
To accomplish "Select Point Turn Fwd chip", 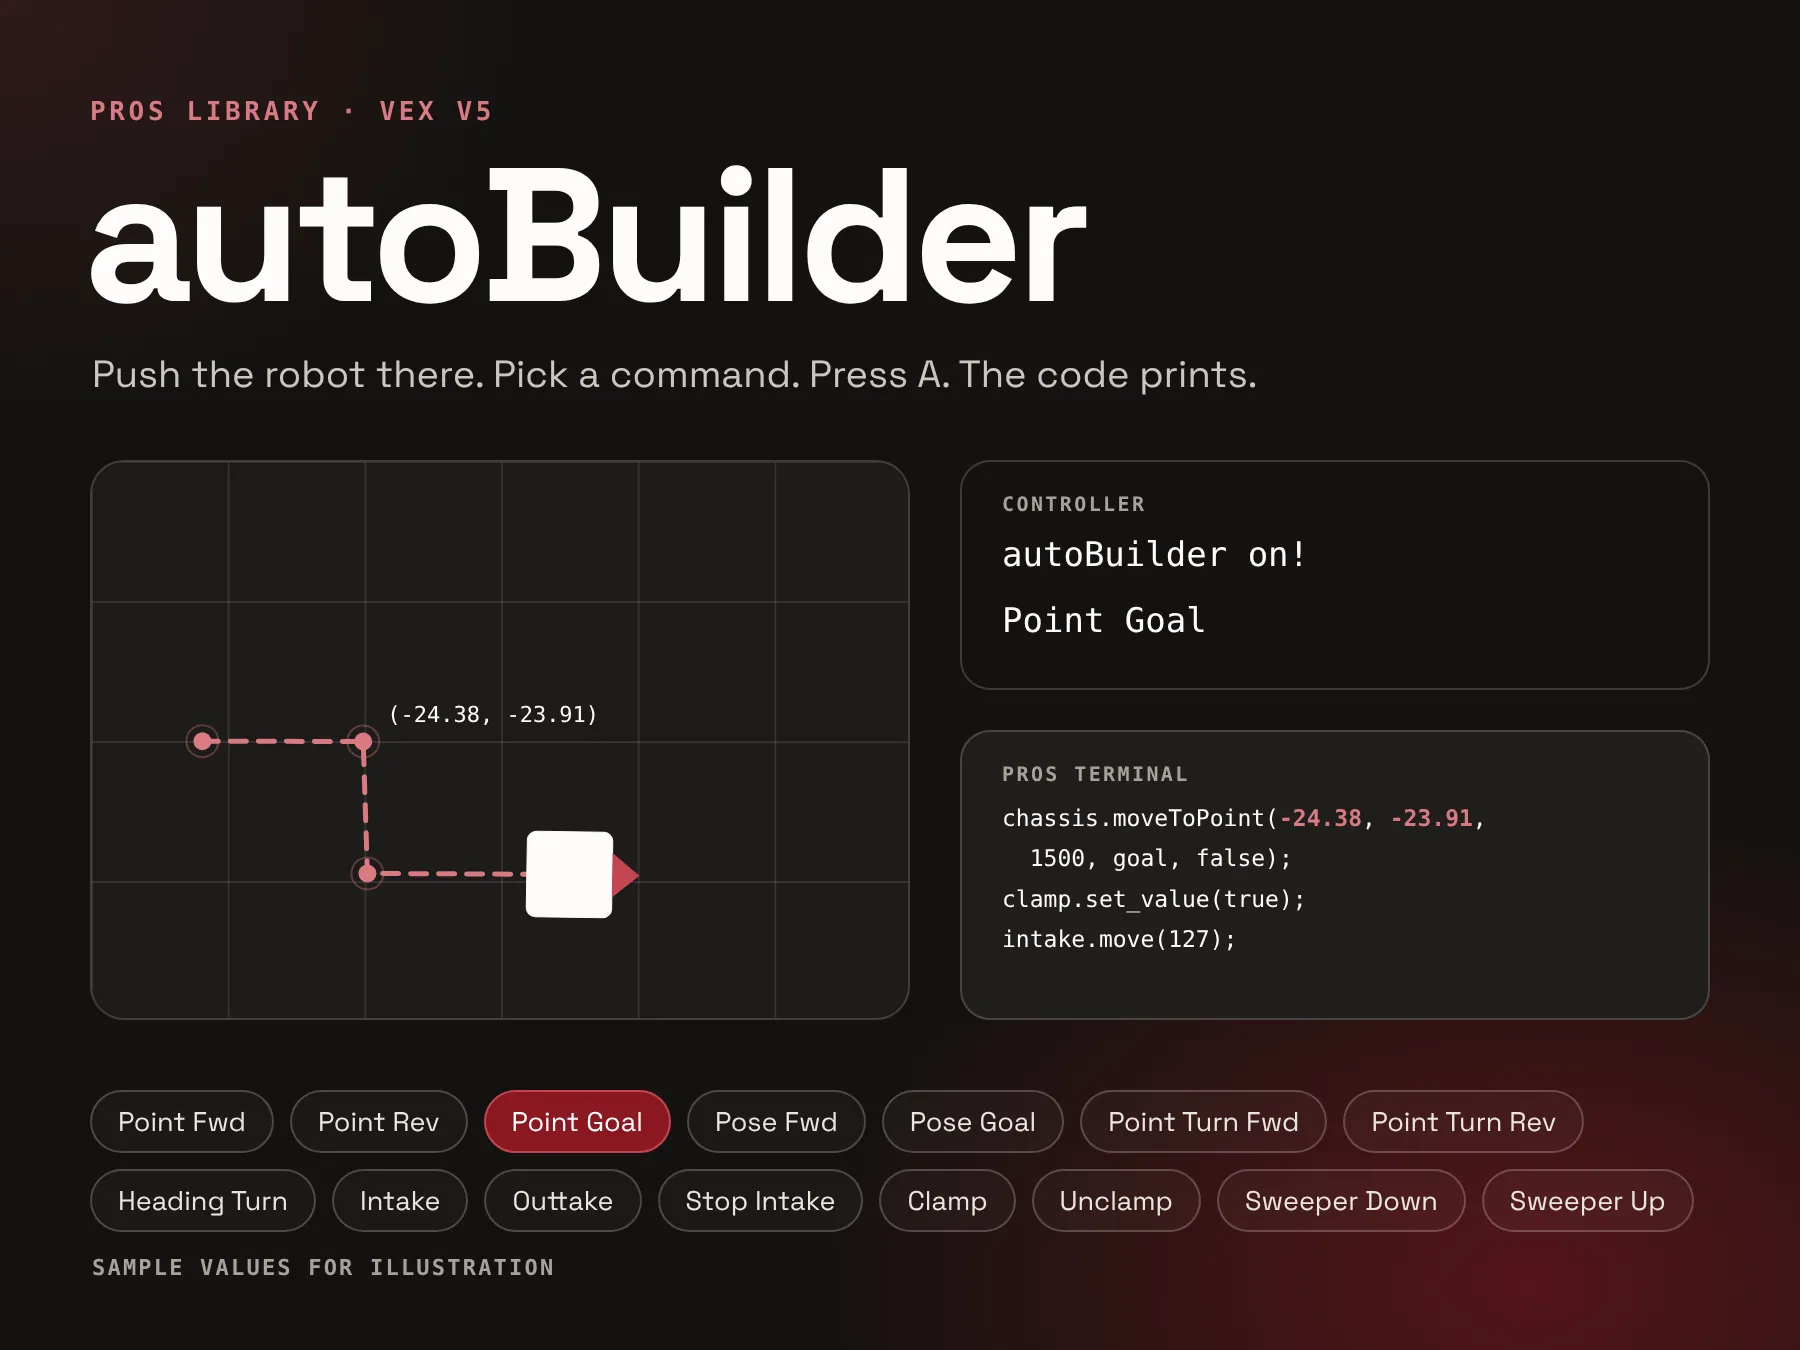I will [x=1203, y=1121].
